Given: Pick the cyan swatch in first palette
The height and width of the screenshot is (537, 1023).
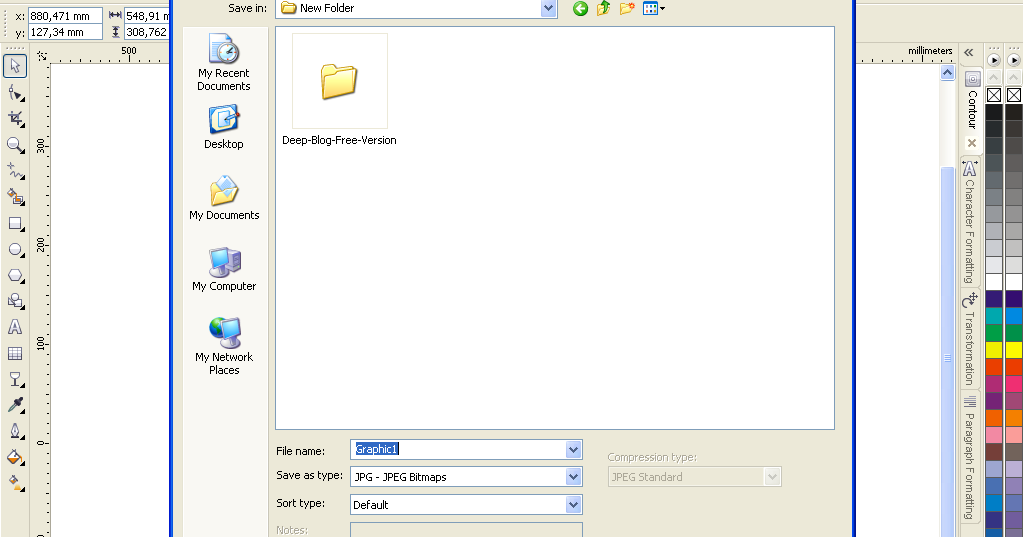Looking at the screenshot, I should point(994,316).
